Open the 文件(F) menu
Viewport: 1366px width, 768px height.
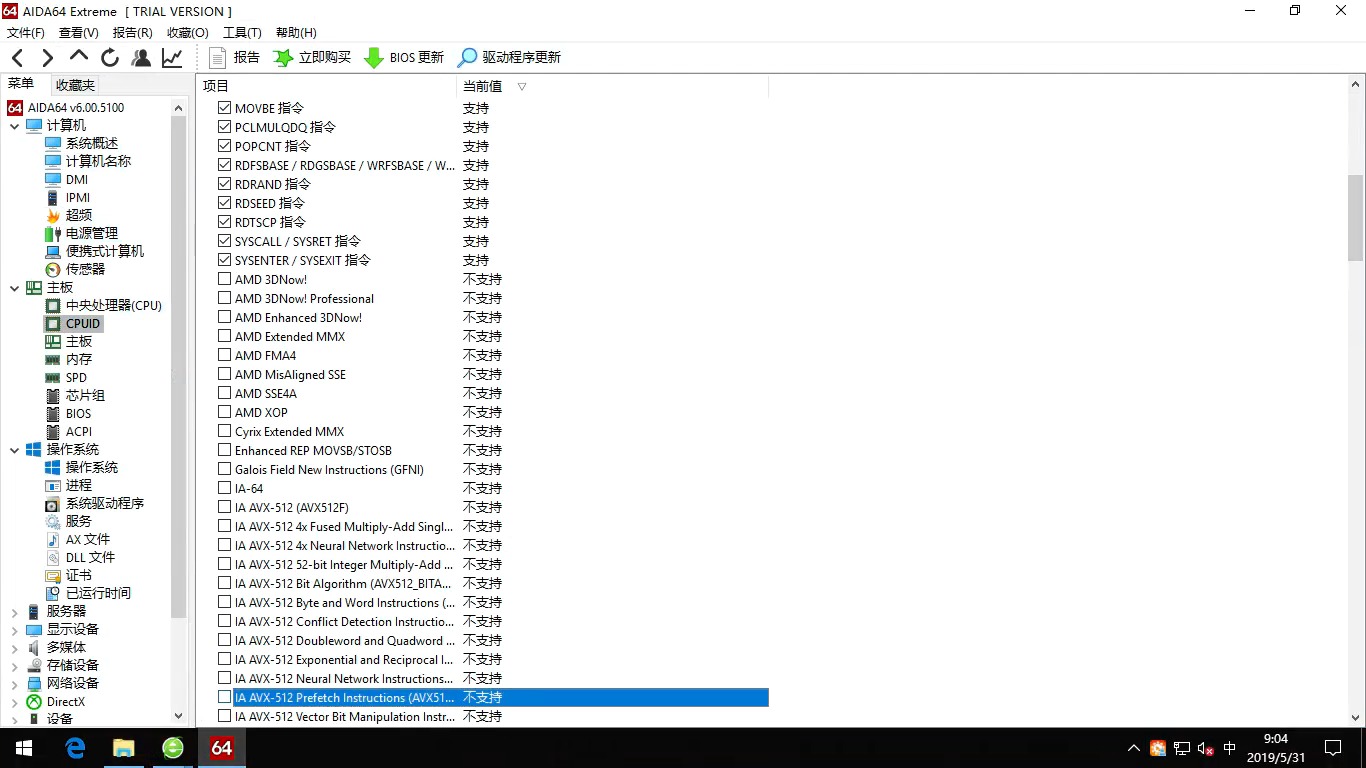pos(26,33)
